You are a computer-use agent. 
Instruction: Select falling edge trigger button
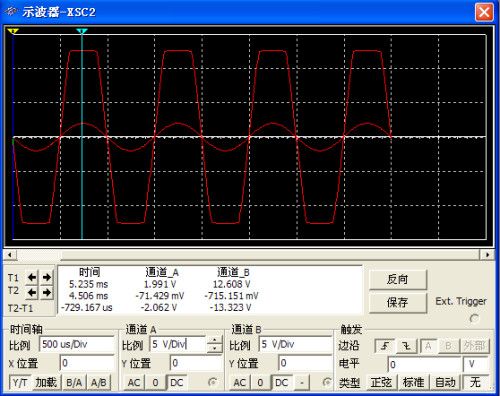(407, 346)
